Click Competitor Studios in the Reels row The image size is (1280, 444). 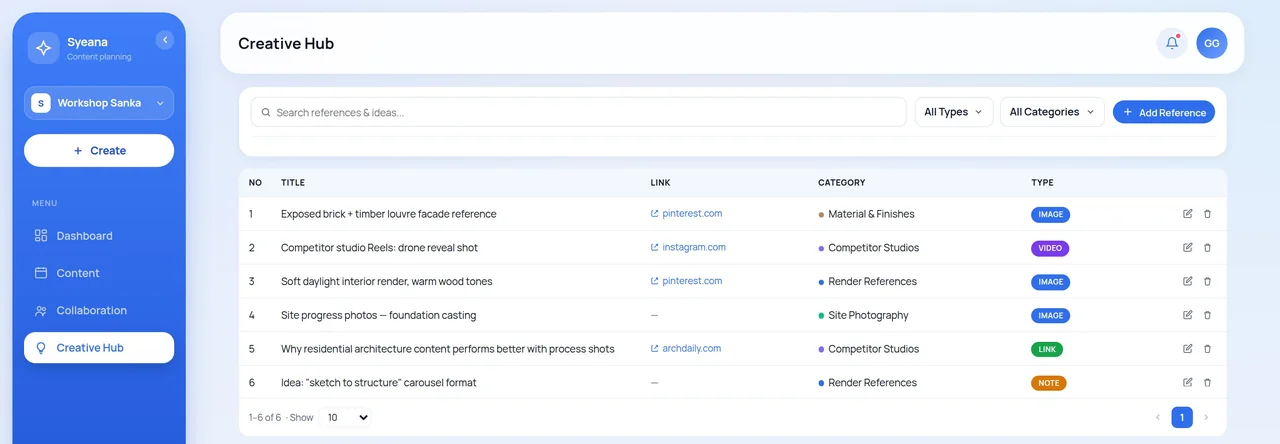click(x=869, y=248)
